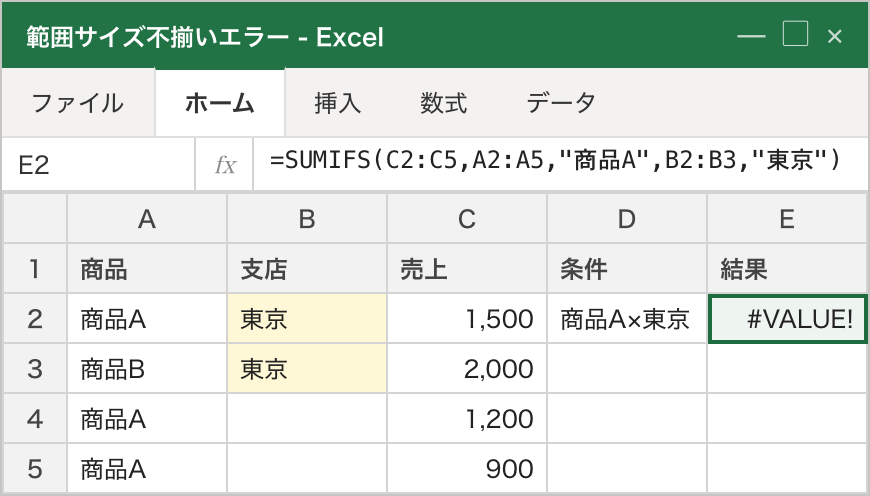Open the 挿入 tab
The image size is (870, 496).
pyautogui.click(x=337, y=103)
